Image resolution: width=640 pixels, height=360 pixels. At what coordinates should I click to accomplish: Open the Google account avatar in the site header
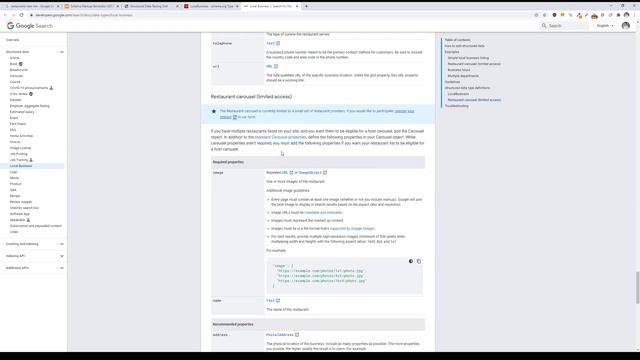coord(625,26)
